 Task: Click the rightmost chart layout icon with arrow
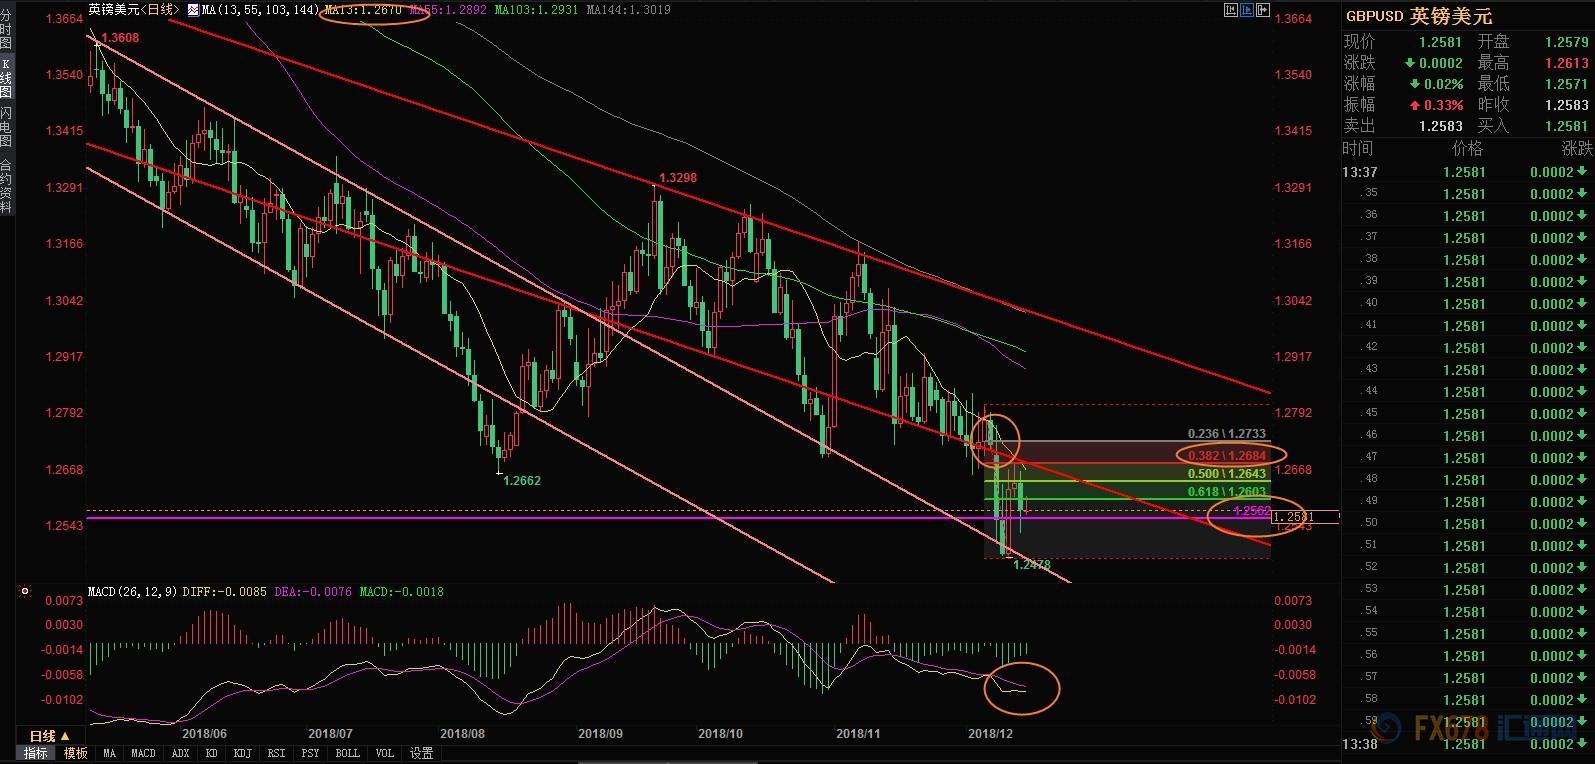(x=1263, y=10)
